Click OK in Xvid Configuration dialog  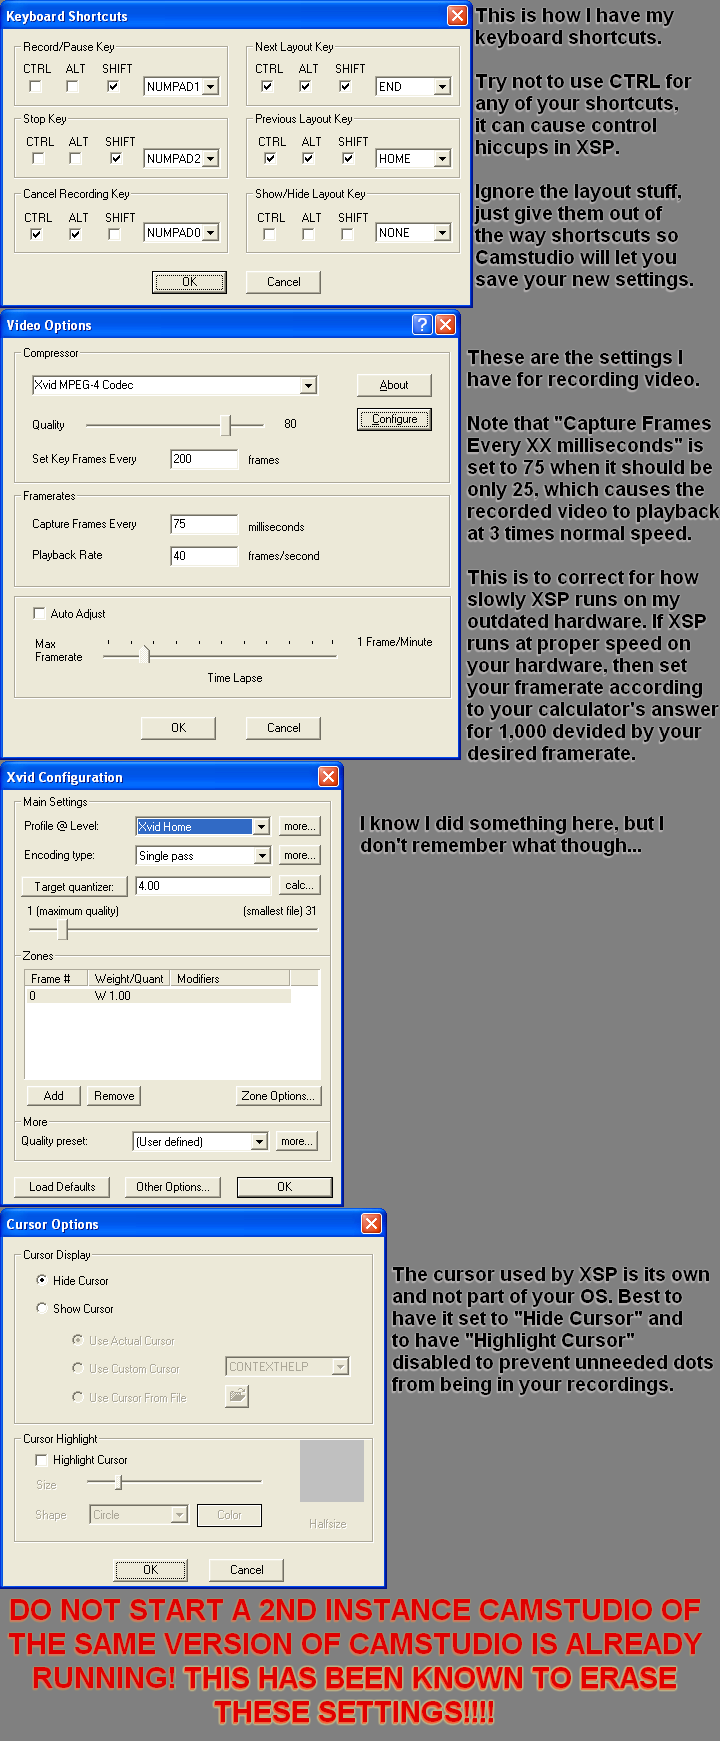point(284,1187)
